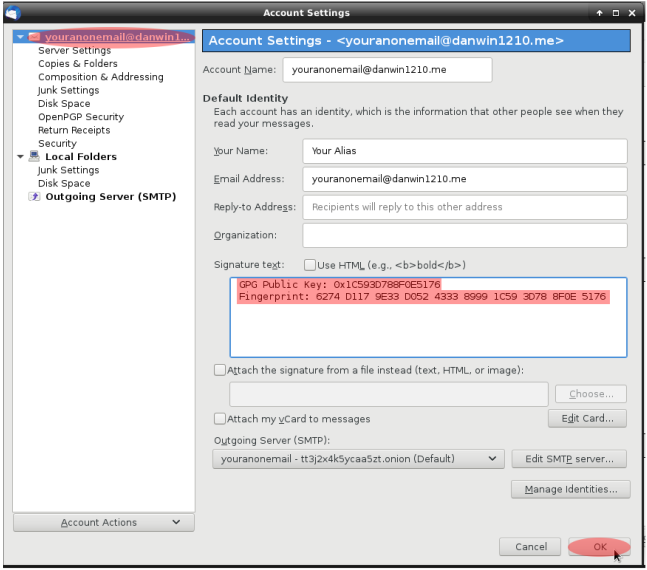Click the OK button

point(599,547)
